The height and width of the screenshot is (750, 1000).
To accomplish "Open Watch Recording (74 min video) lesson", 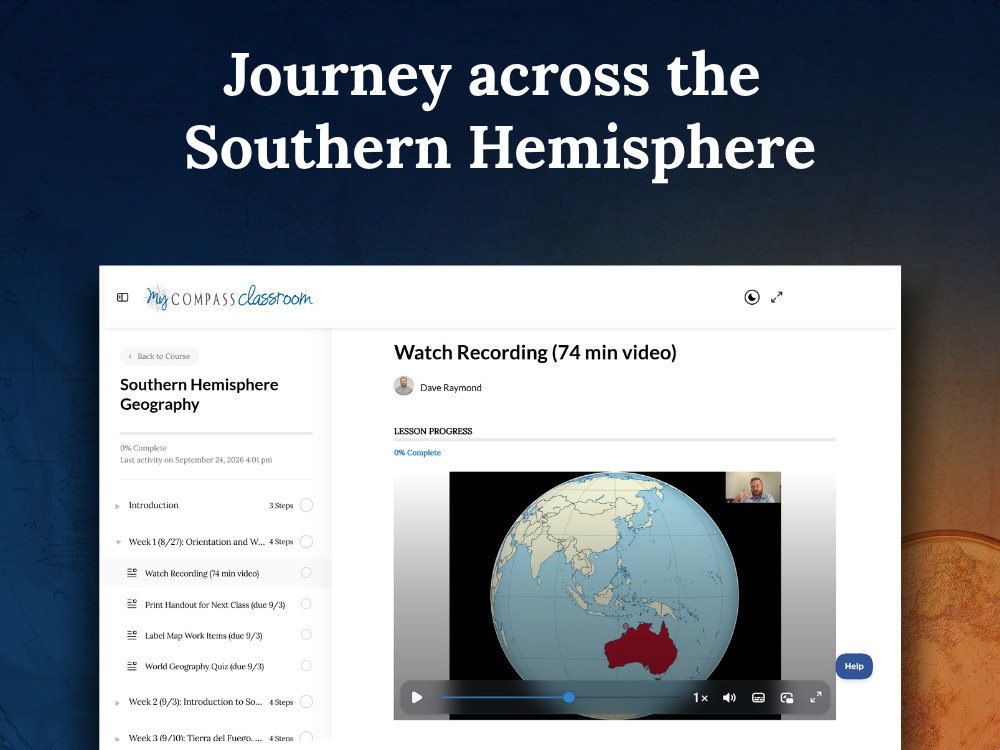I will click(202, 573).
